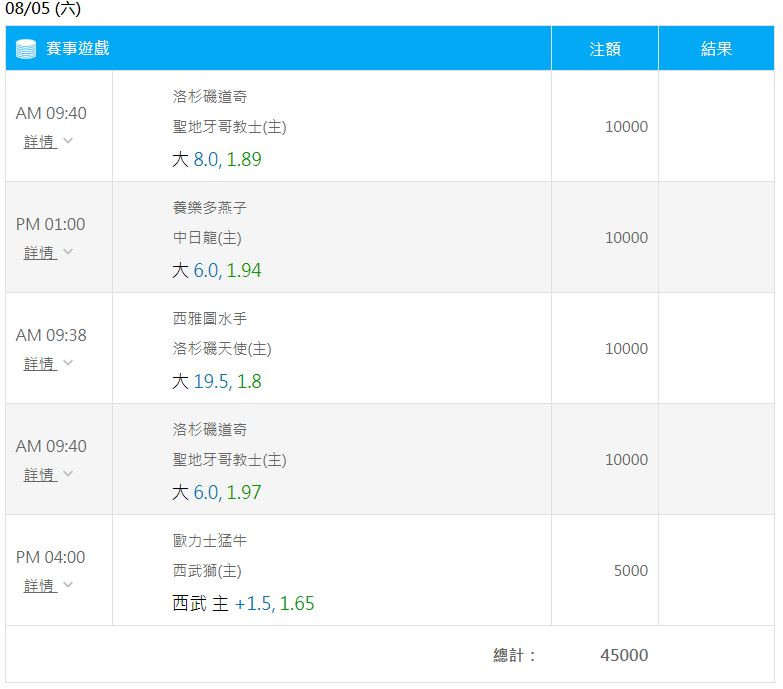Open 詳情 link for 大 6.0, 1.97 bet

(x=40, y=475)
